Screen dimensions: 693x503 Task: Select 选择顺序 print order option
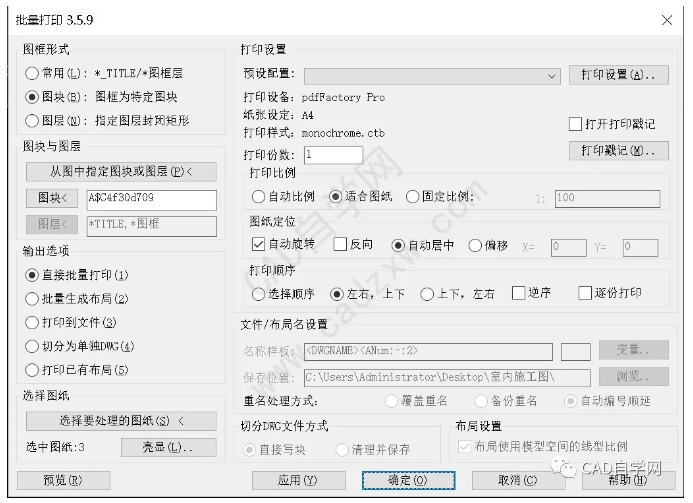(258, 294)
